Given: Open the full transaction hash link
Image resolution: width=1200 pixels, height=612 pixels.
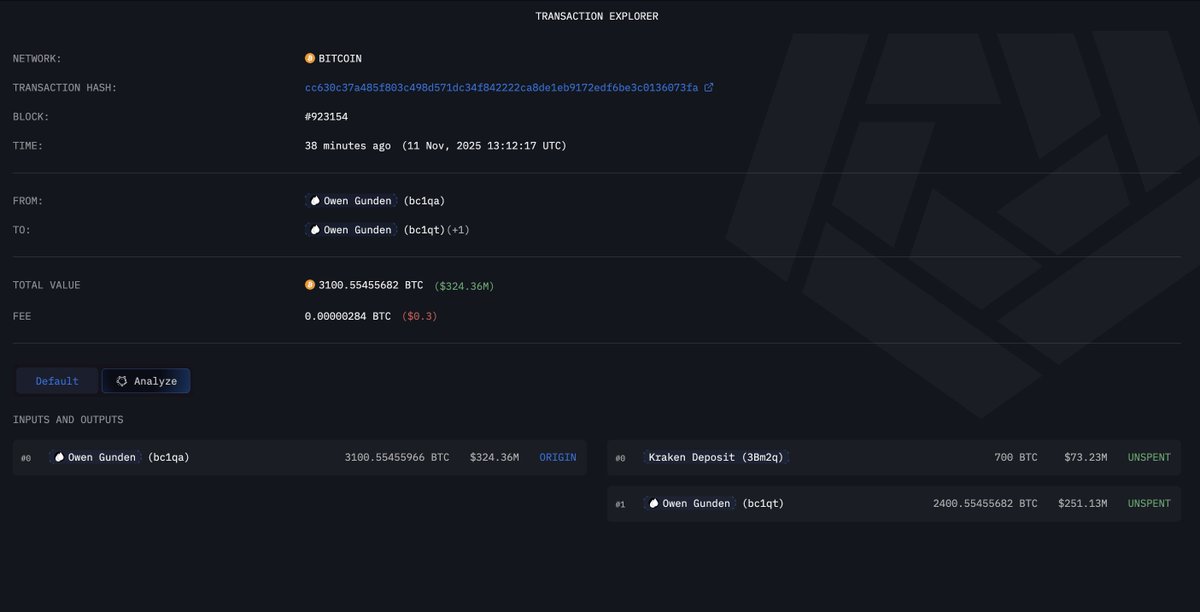Looking at the screenshot, I should coord(498,86).
